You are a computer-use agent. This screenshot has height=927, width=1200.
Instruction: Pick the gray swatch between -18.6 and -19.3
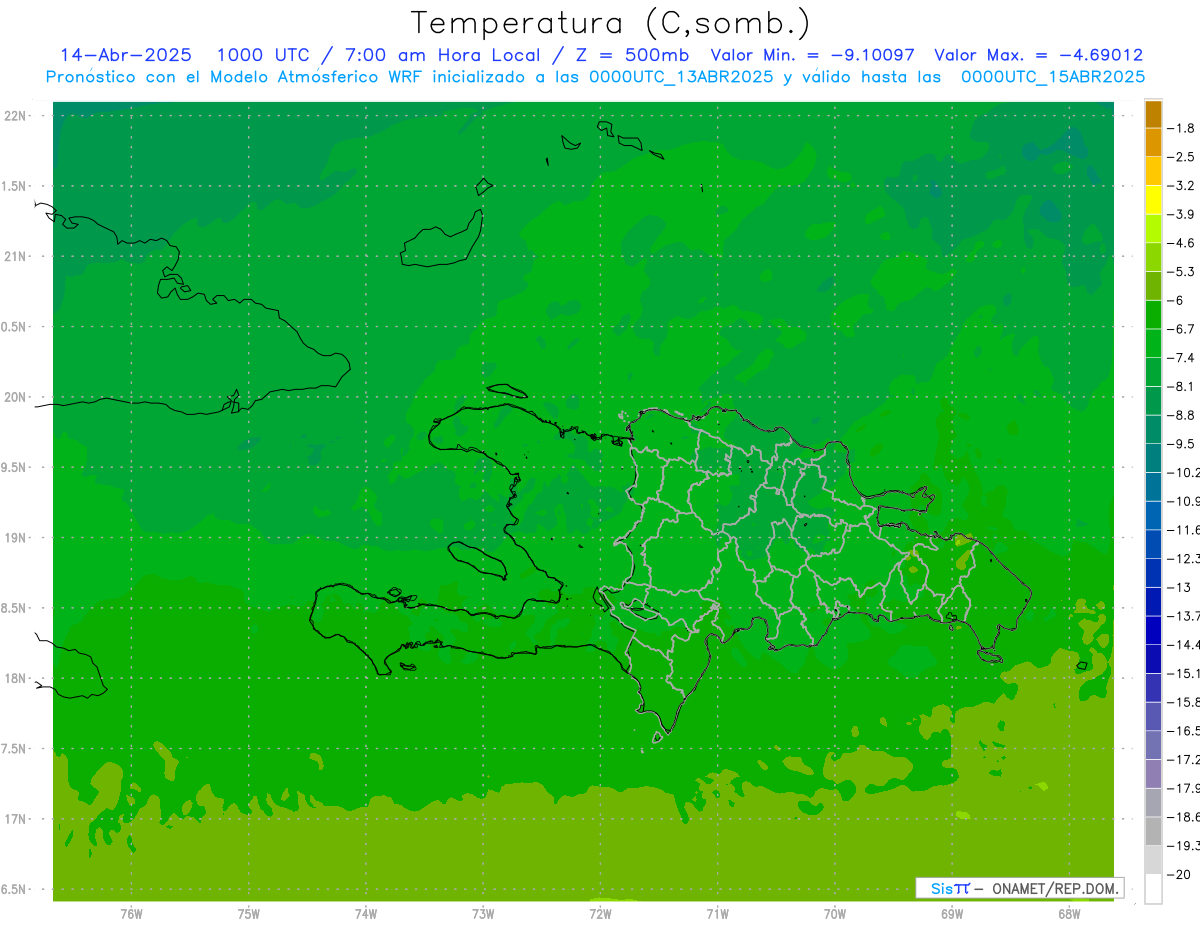pos(1154,832)
